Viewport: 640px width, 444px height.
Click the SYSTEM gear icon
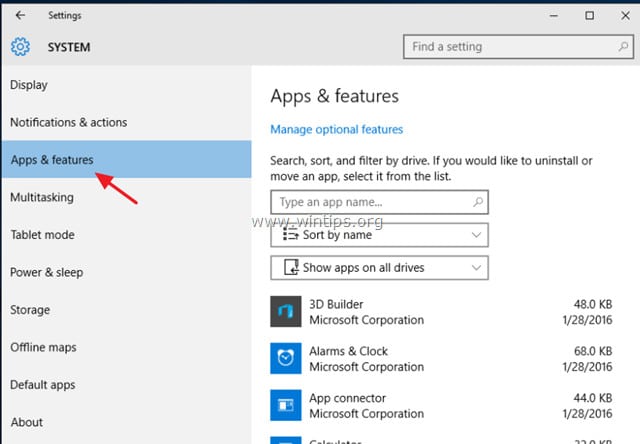20,47
